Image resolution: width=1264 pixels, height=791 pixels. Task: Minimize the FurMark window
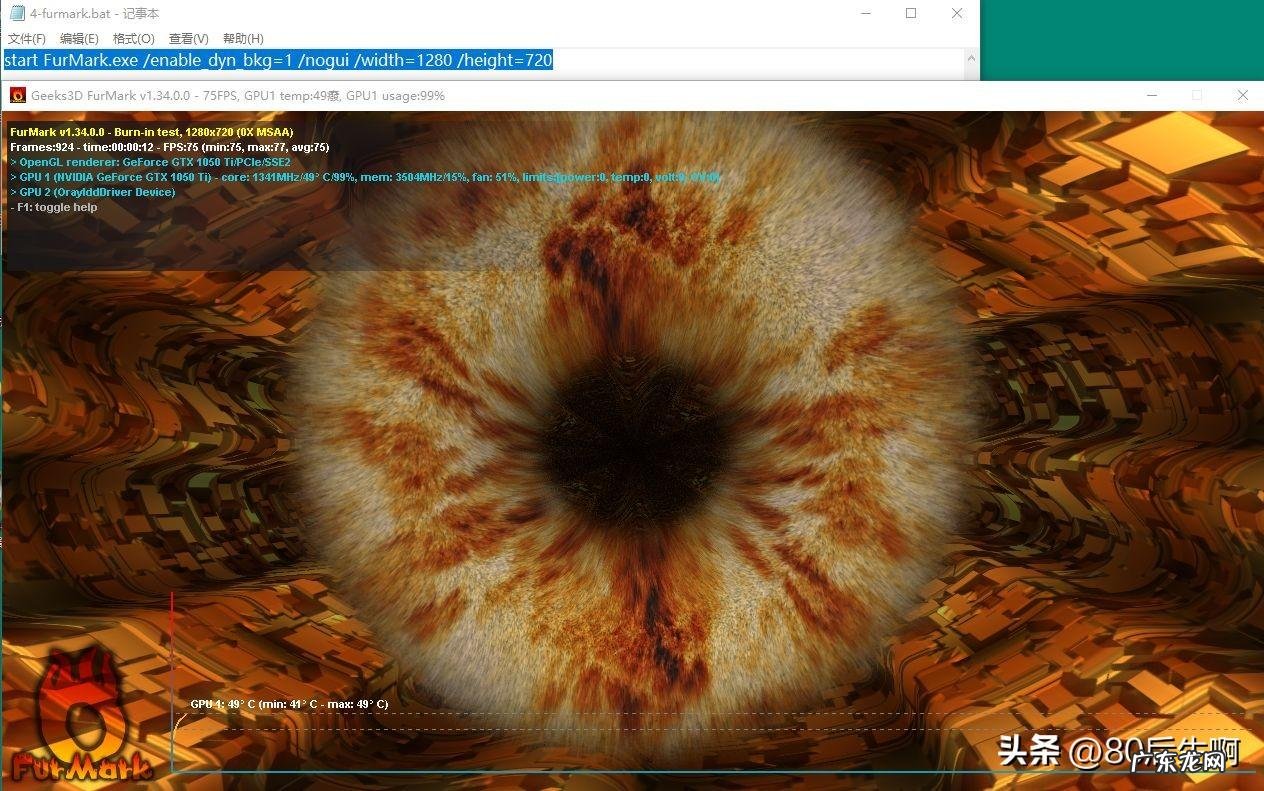coord(1153,96)
